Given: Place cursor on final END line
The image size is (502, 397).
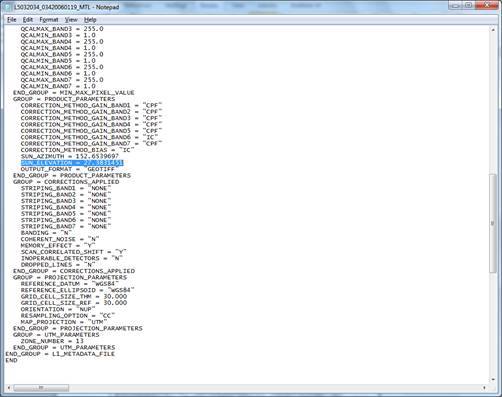Looking at the screenshot, I should [x=11, y=360].
